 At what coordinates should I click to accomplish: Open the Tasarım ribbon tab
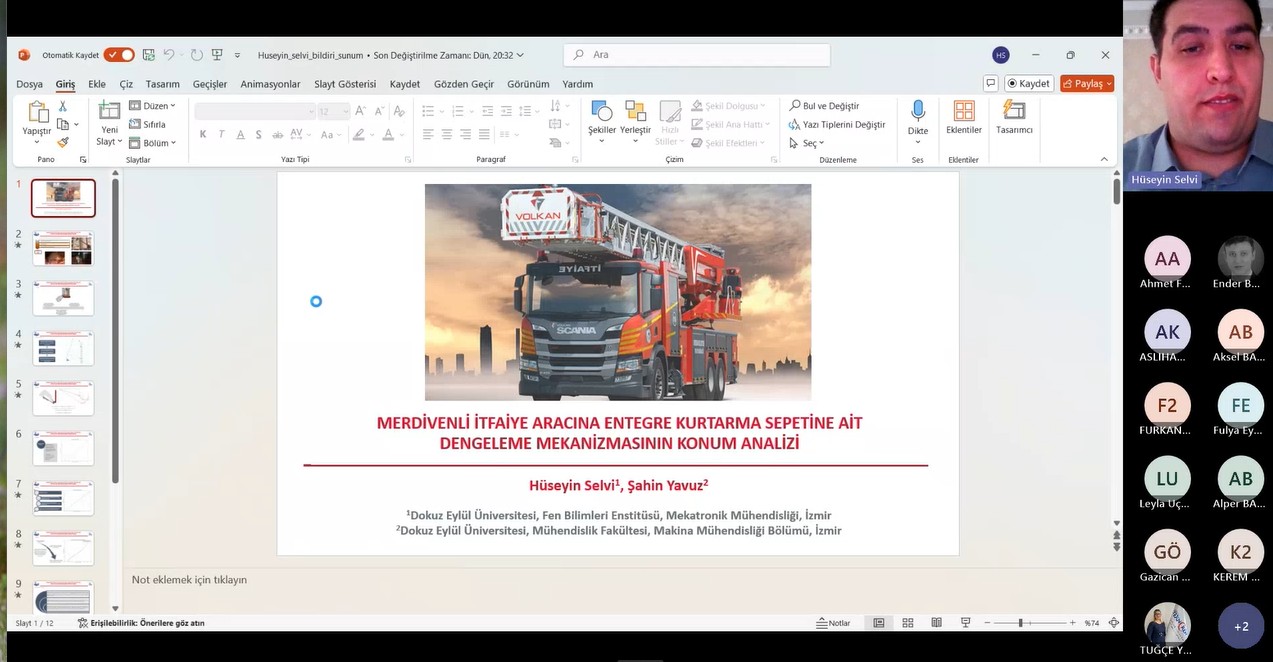162,84
